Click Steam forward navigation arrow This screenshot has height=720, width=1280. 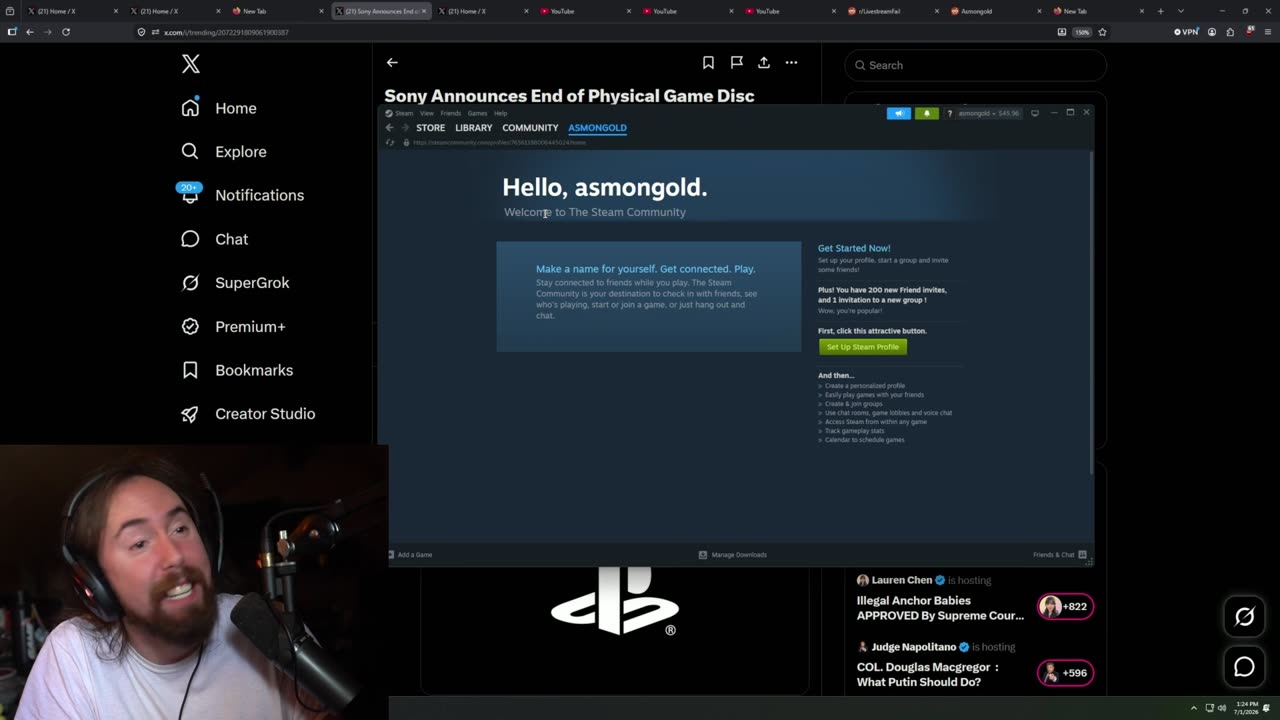pos(404,128)
